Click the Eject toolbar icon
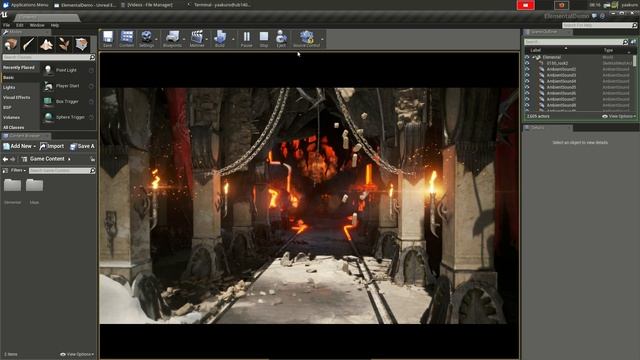Screen dimensions: 640x360 pyautogui.click(x=281, y=37)
